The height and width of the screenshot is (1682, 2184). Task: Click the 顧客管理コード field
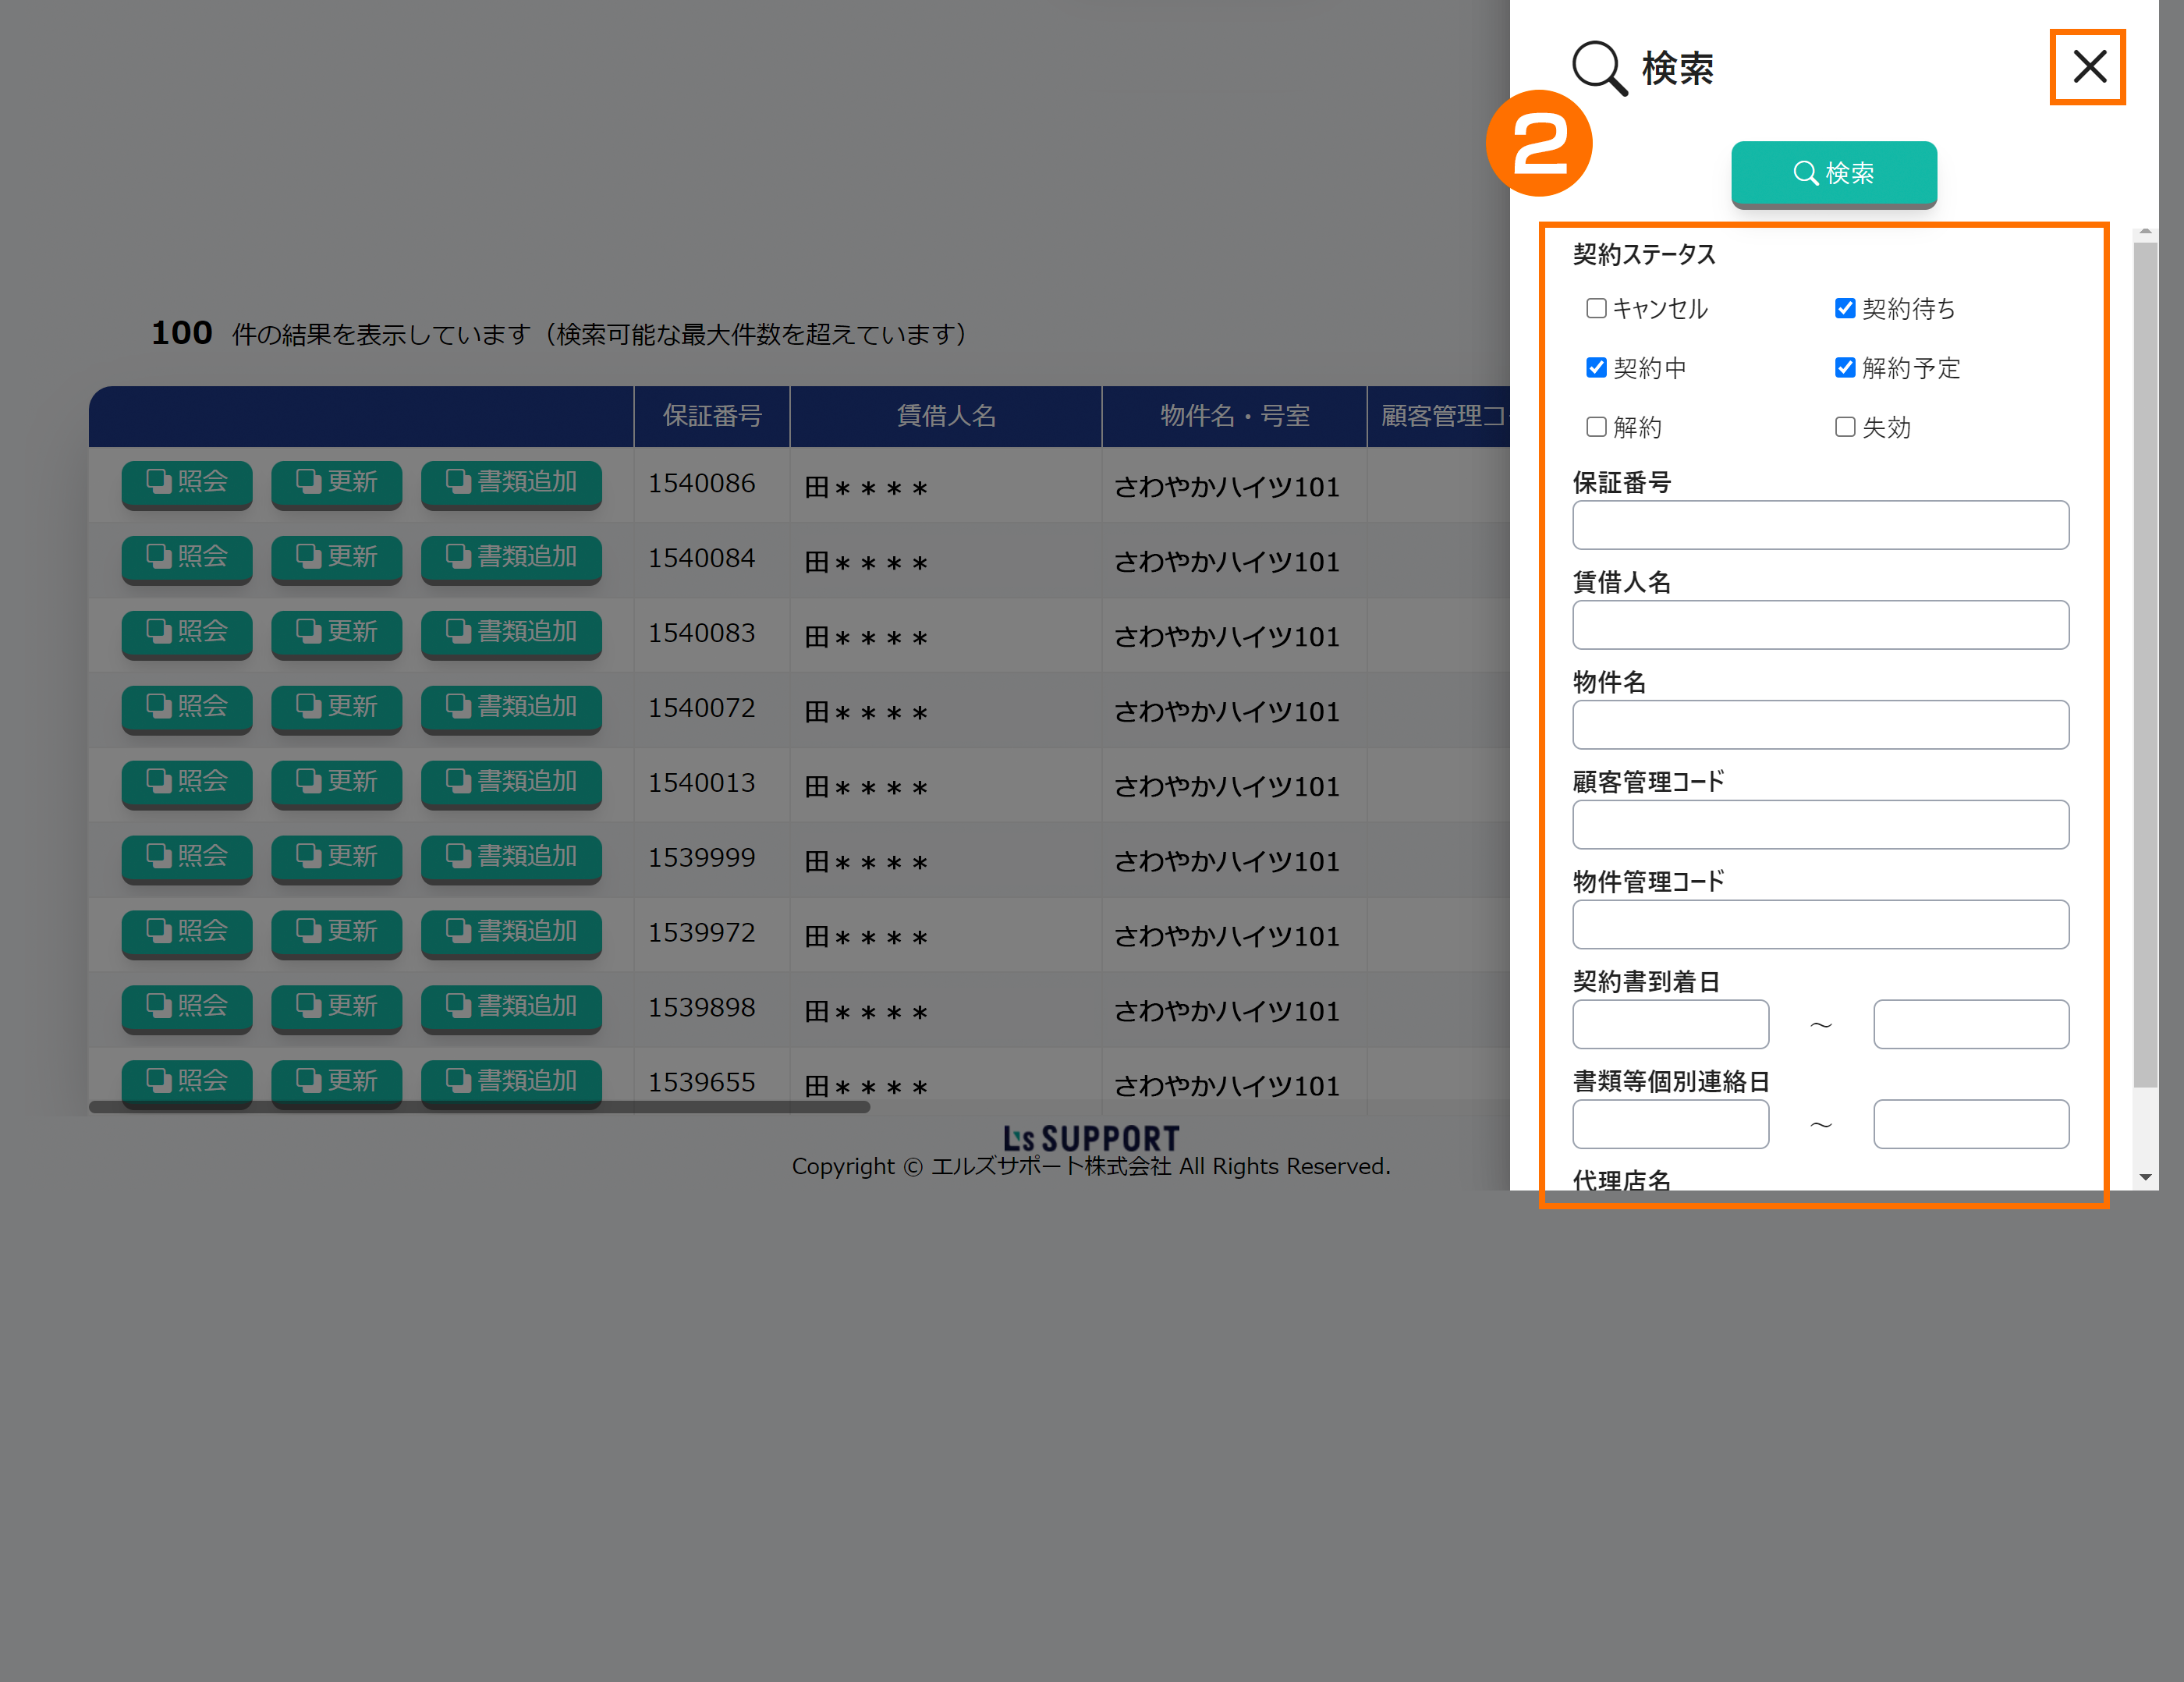tap(1820, 825)
